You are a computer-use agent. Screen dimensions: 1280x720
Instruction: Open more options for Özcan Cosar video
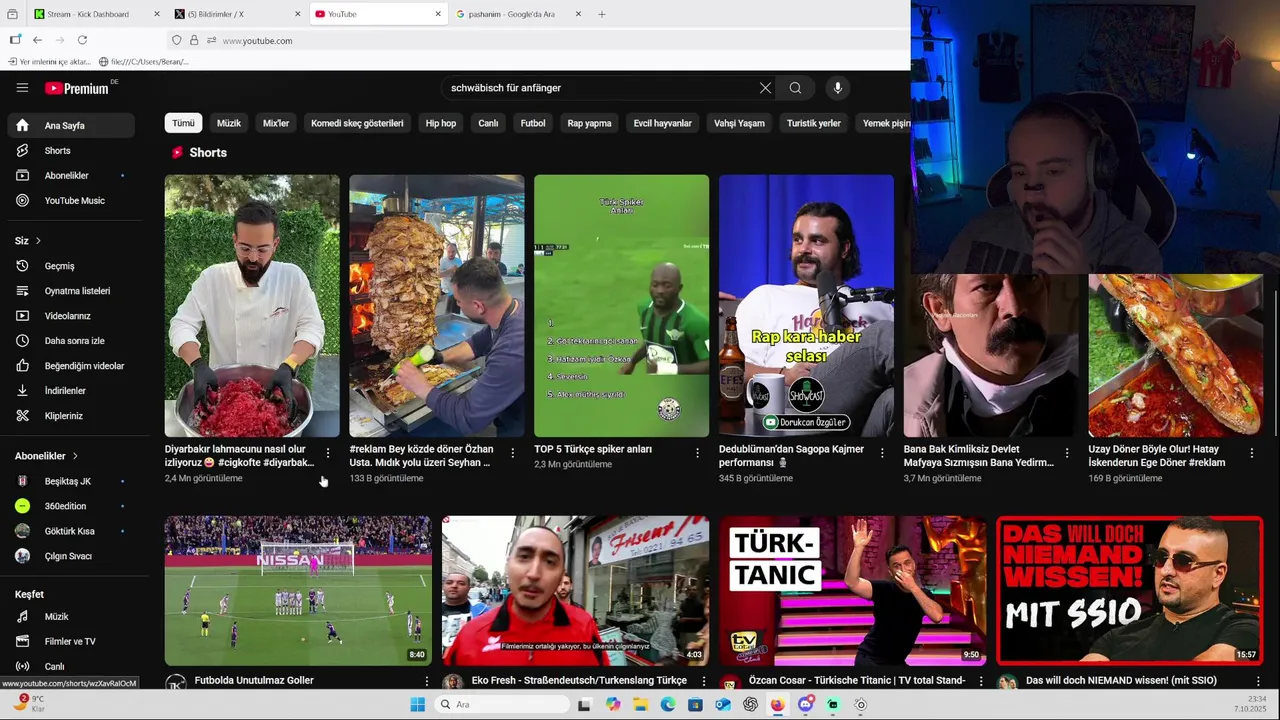980,681
